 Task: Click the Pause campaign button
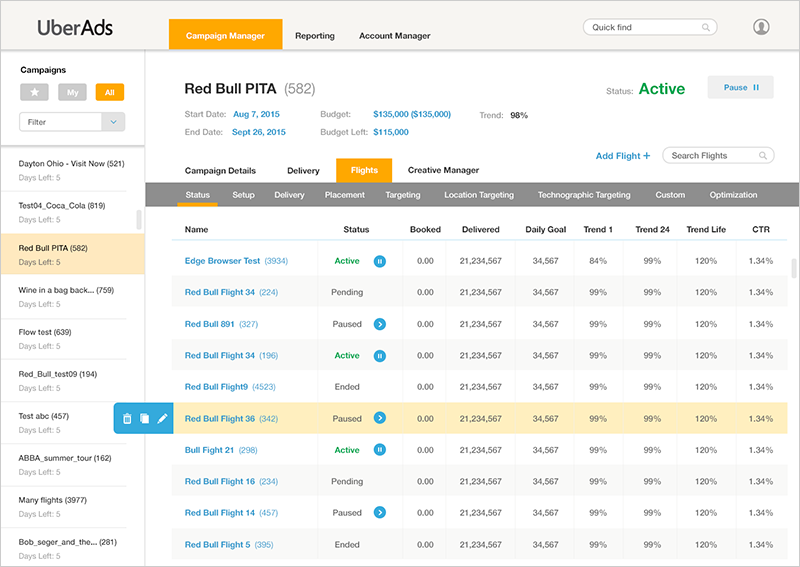[x=740, y=87]
